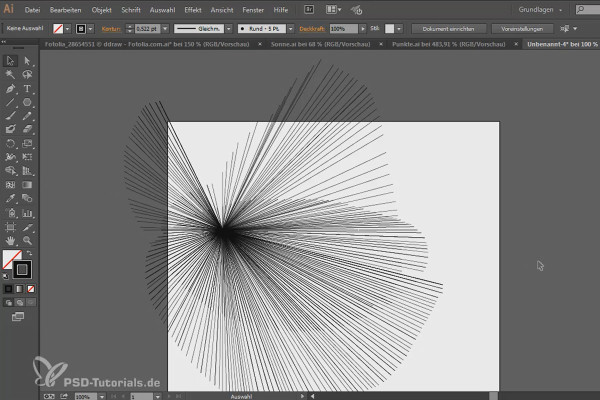Set paint mode to None

pyautogui.click(x=31, y=289)
